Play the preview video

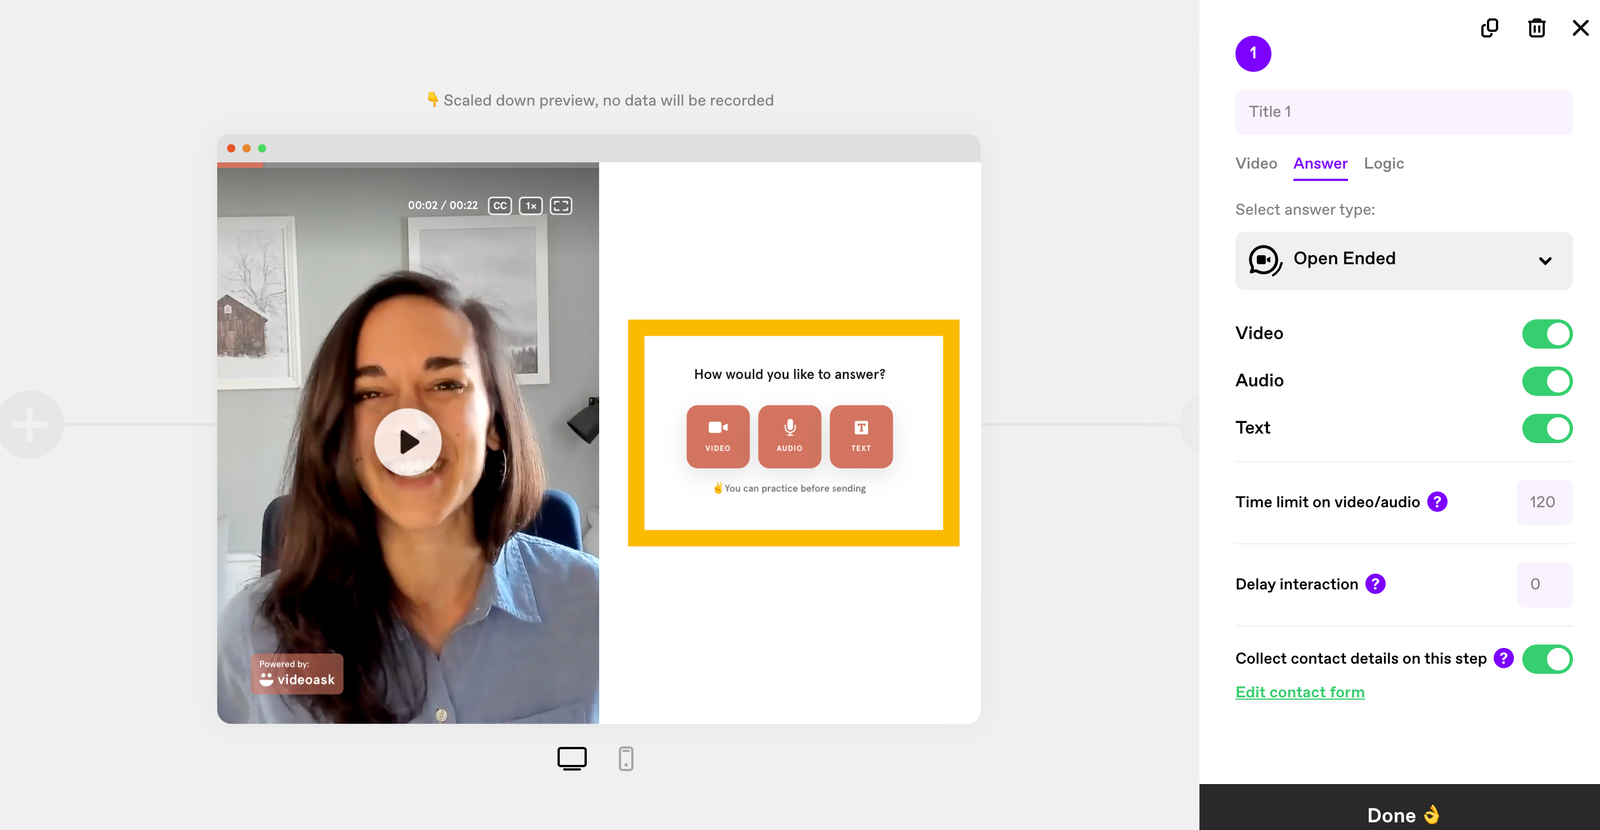pos(408,442)
